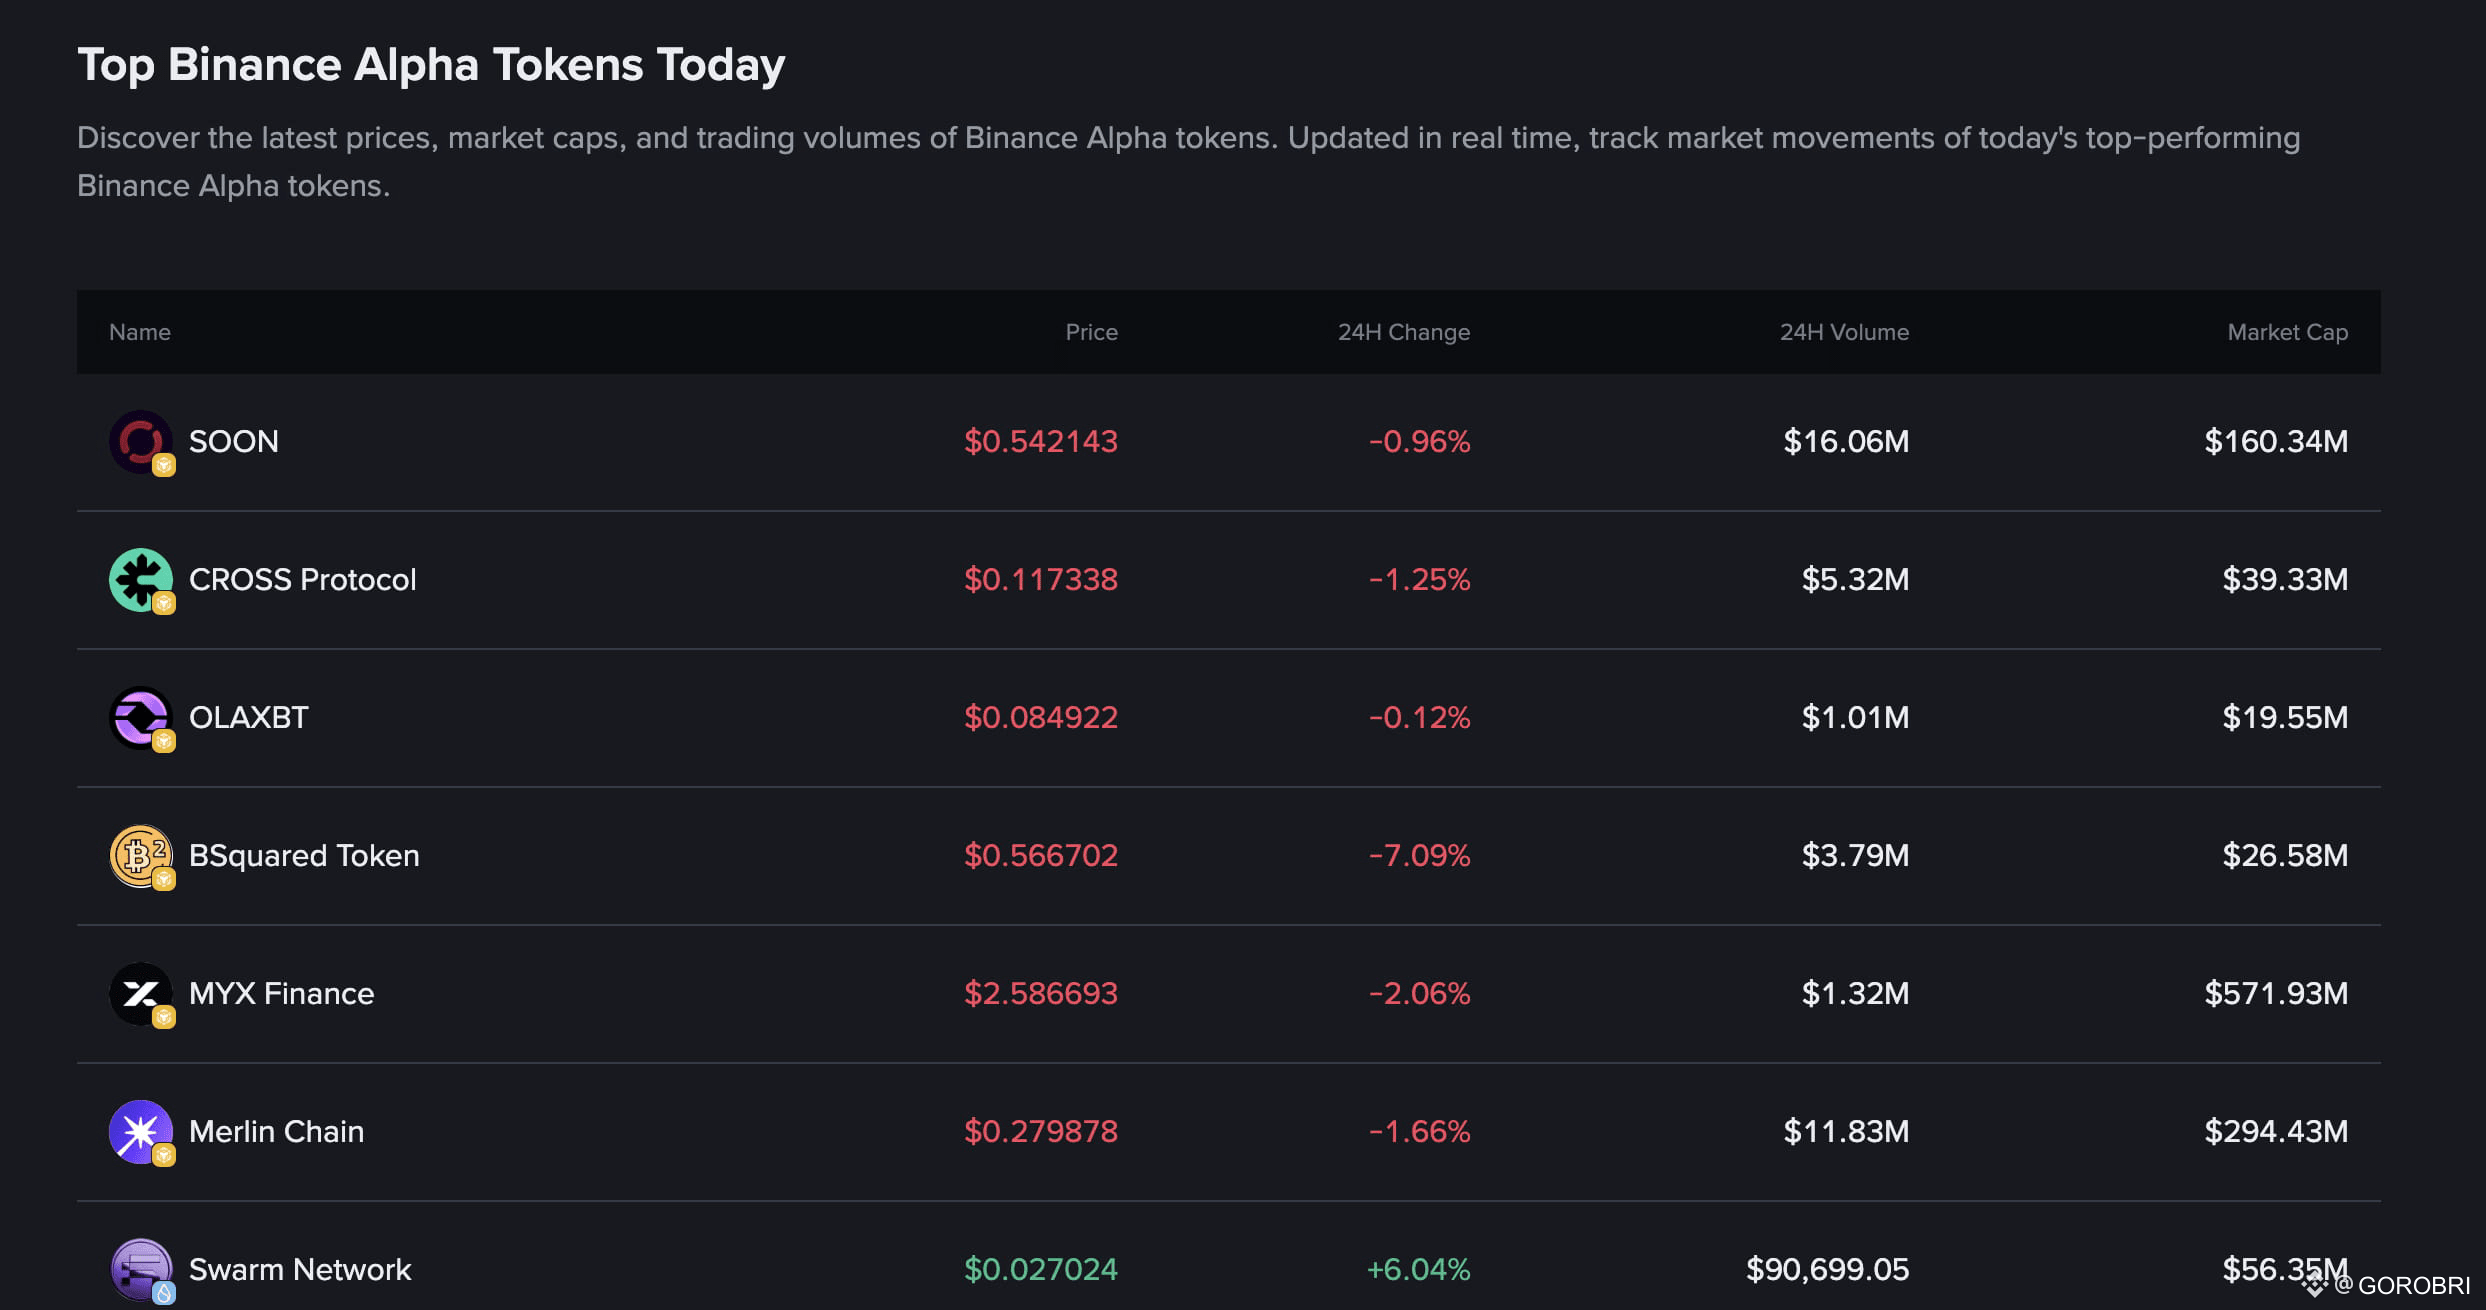Open the Merlin Chain token link
Screen dimensions: 2486x1310
tap(276, 1131)
